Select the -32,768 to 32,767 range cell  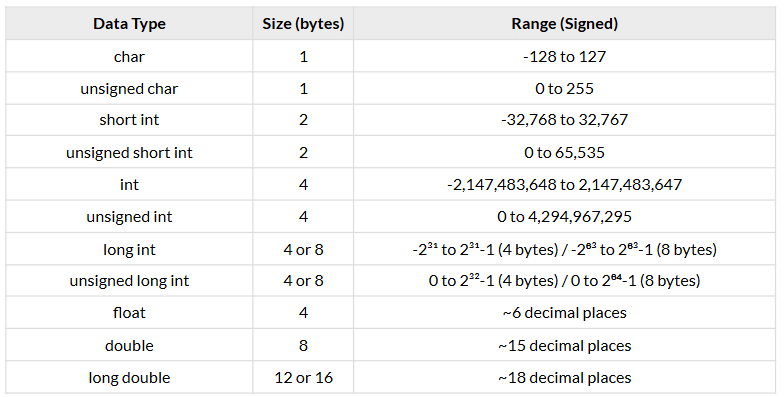pyautogui.click(x=564, y=120)
